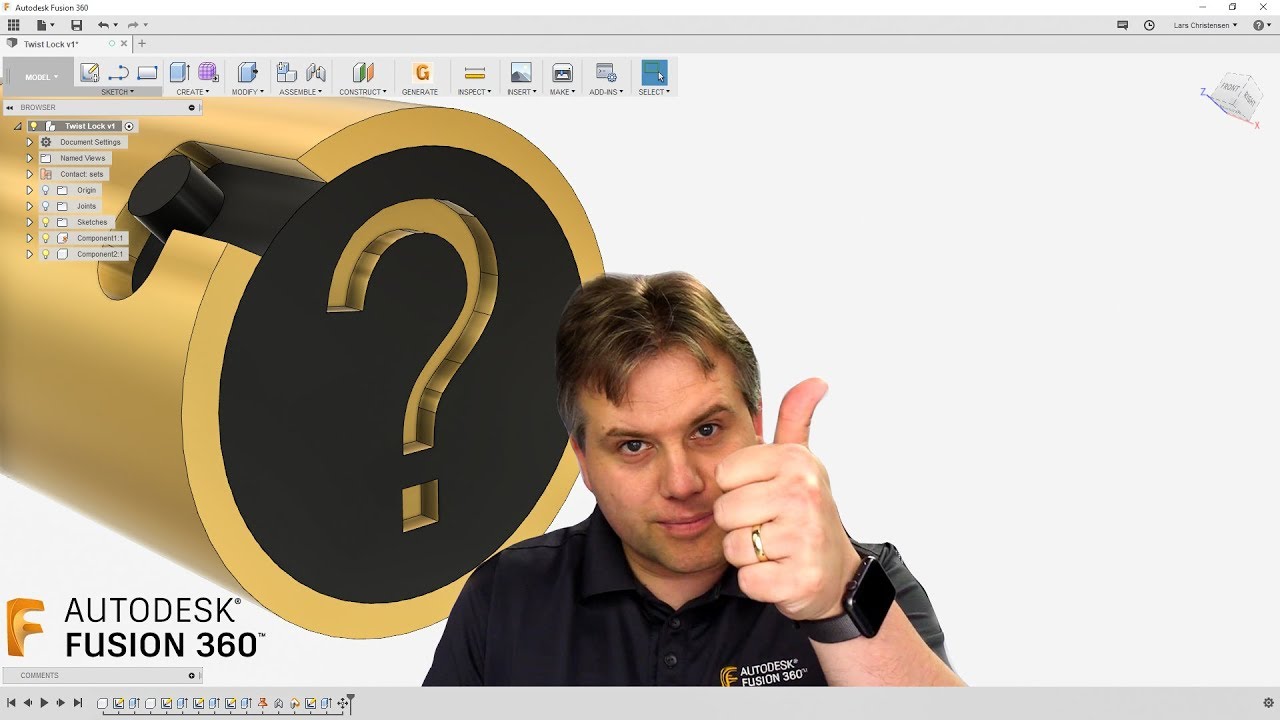Viewport: 1280px width, 720px height.
Task: Expand the Comments panel with the plus button
Action: coord(191,675)
